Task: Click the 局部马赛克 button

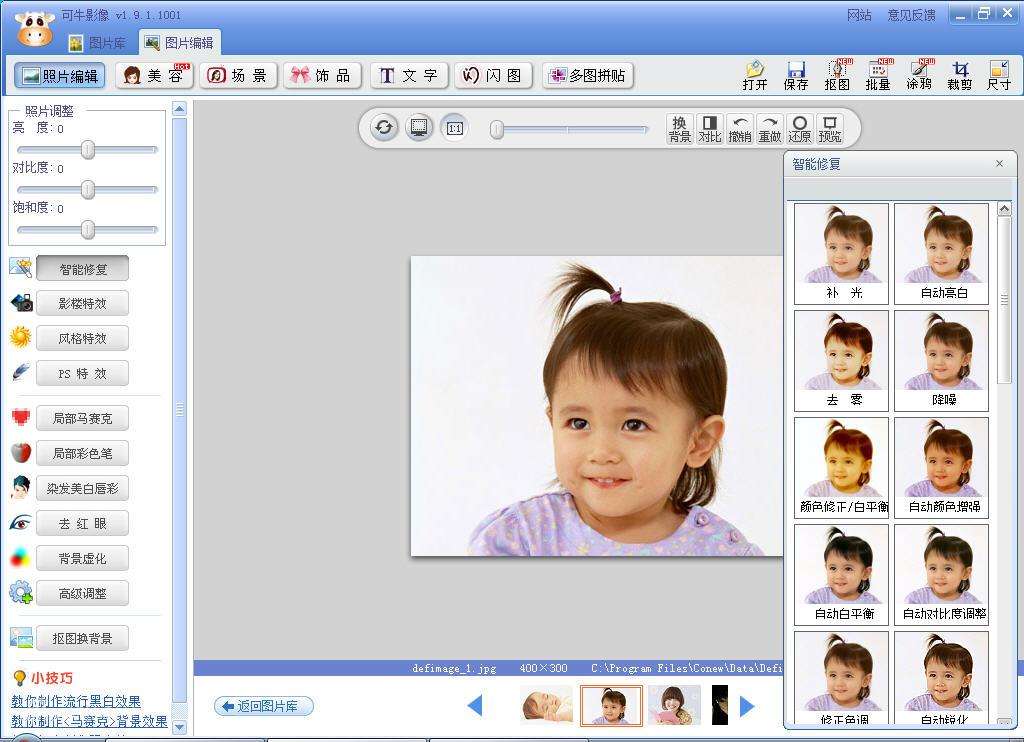Action: point(82,418)
